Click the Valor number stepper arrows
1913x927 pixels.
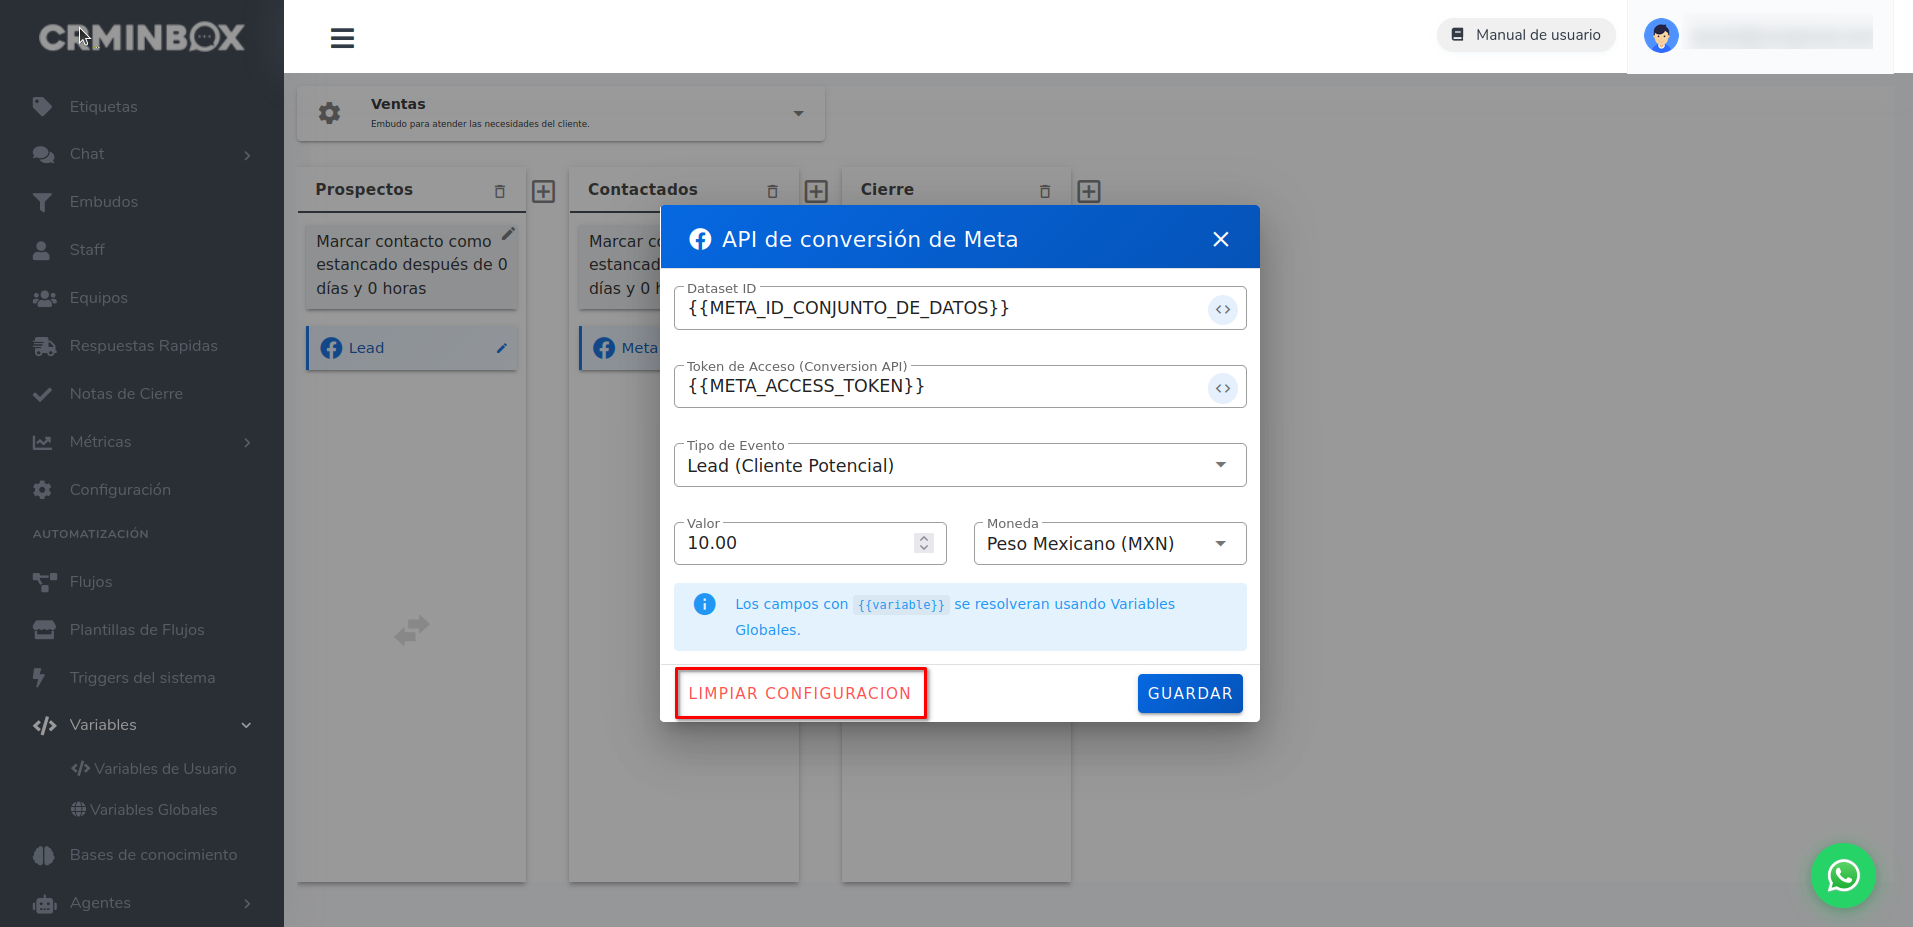pos(923,543)
